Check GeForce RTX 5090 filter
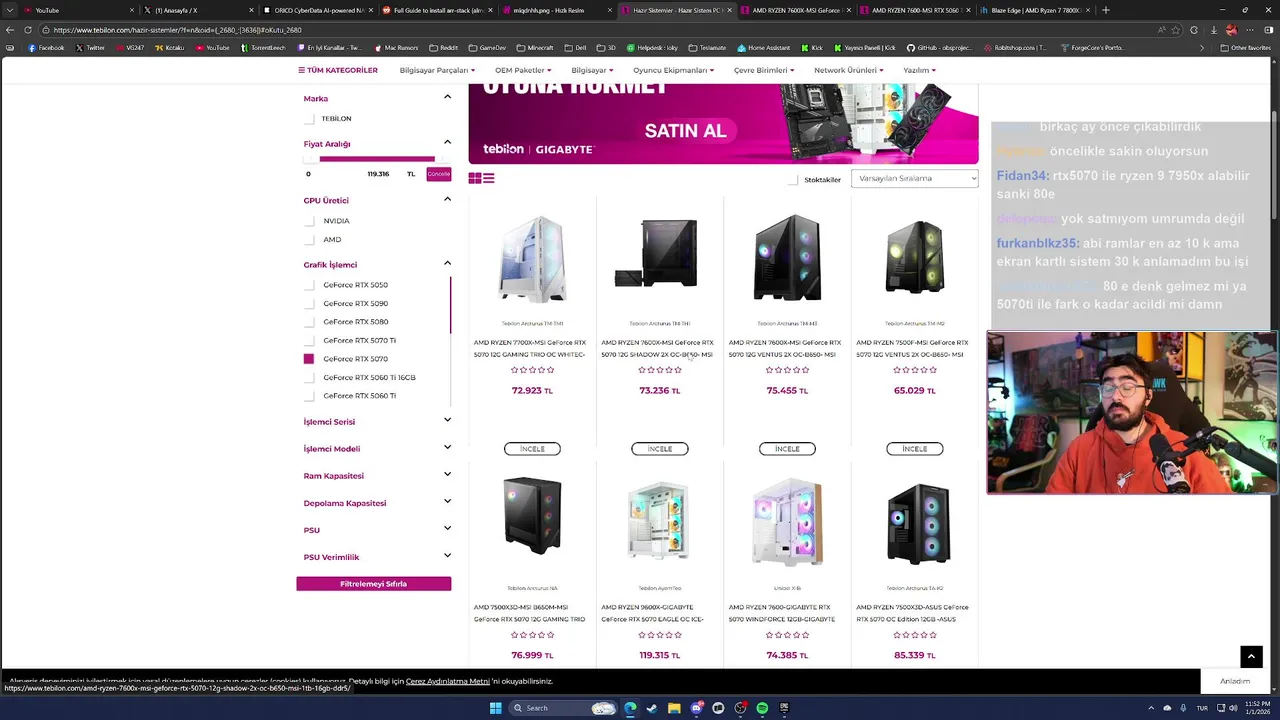The image size is (1280, 720). (x=309, y=303)
